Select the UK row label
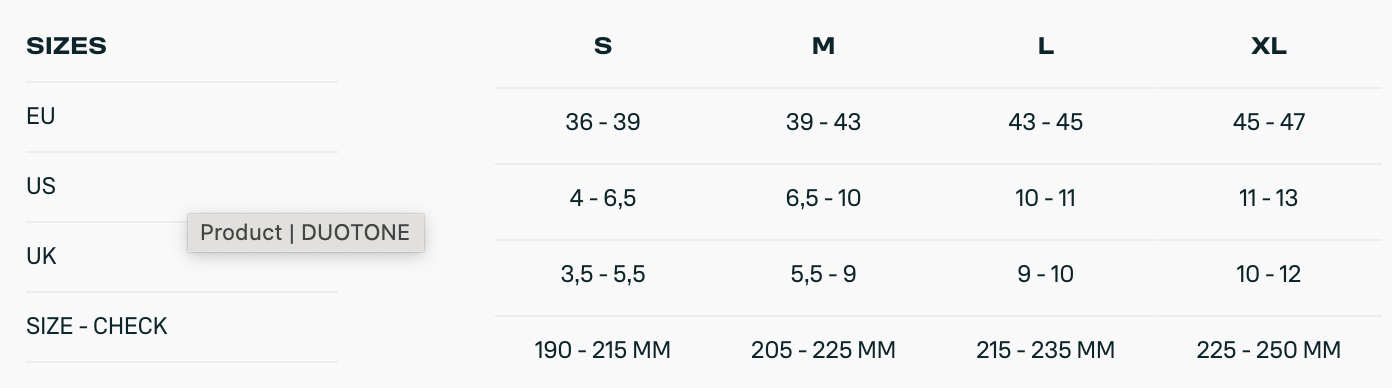 (x=41, y=256)
